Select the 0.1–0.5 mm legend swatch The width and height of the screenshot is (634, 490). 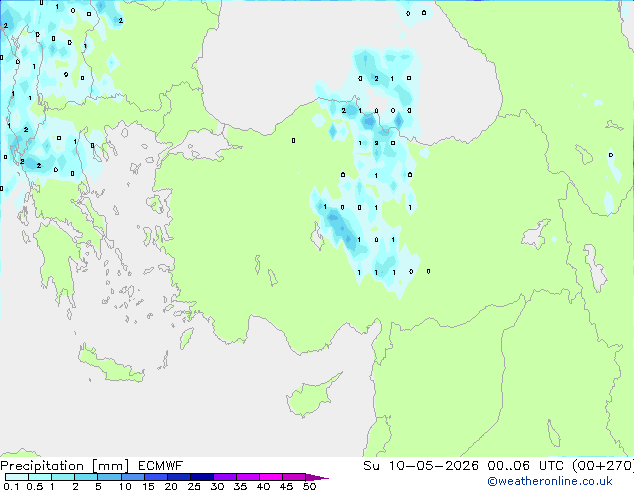click(17, 477)
